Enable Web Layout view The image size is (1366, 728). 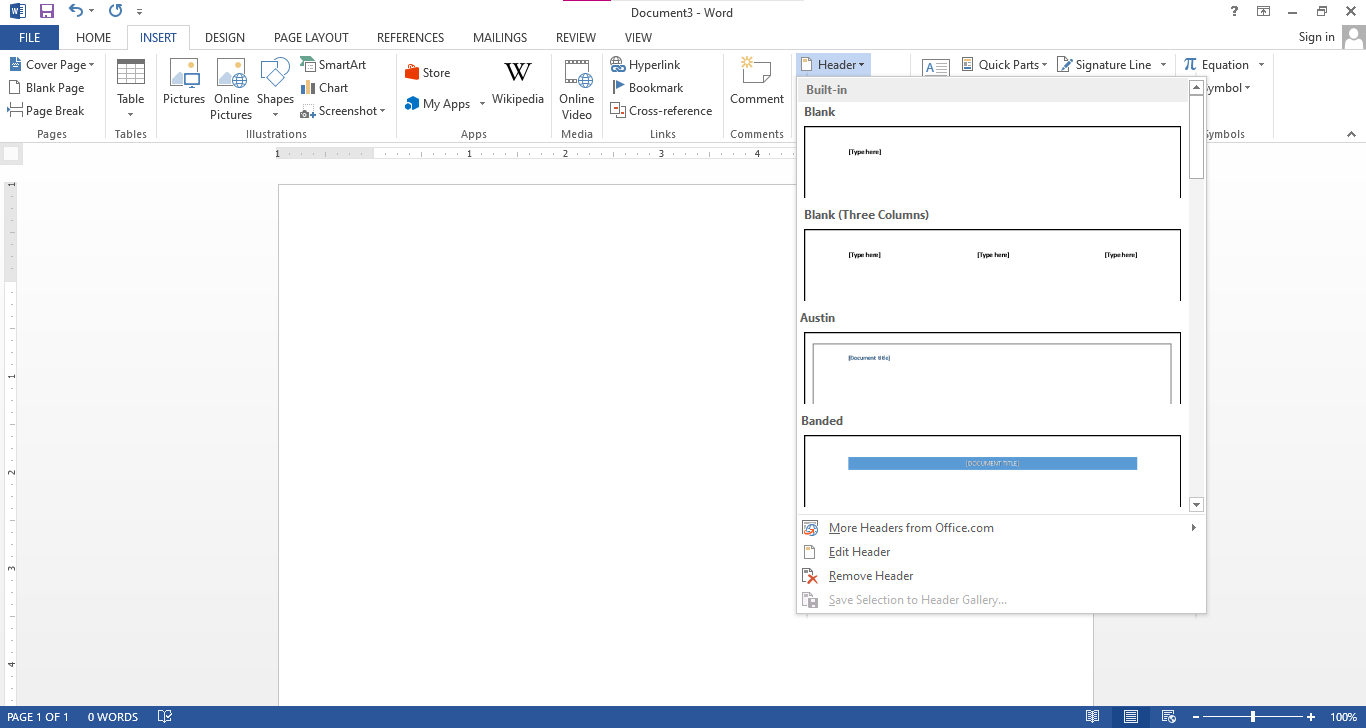point(1168,716)
